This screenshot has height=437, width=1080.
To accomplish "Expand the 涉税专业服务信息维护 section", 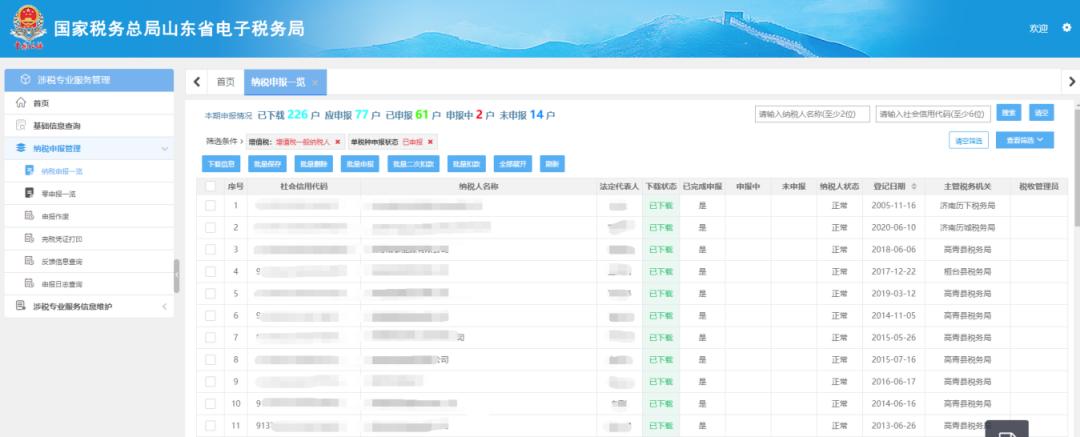I will [164, 306].
